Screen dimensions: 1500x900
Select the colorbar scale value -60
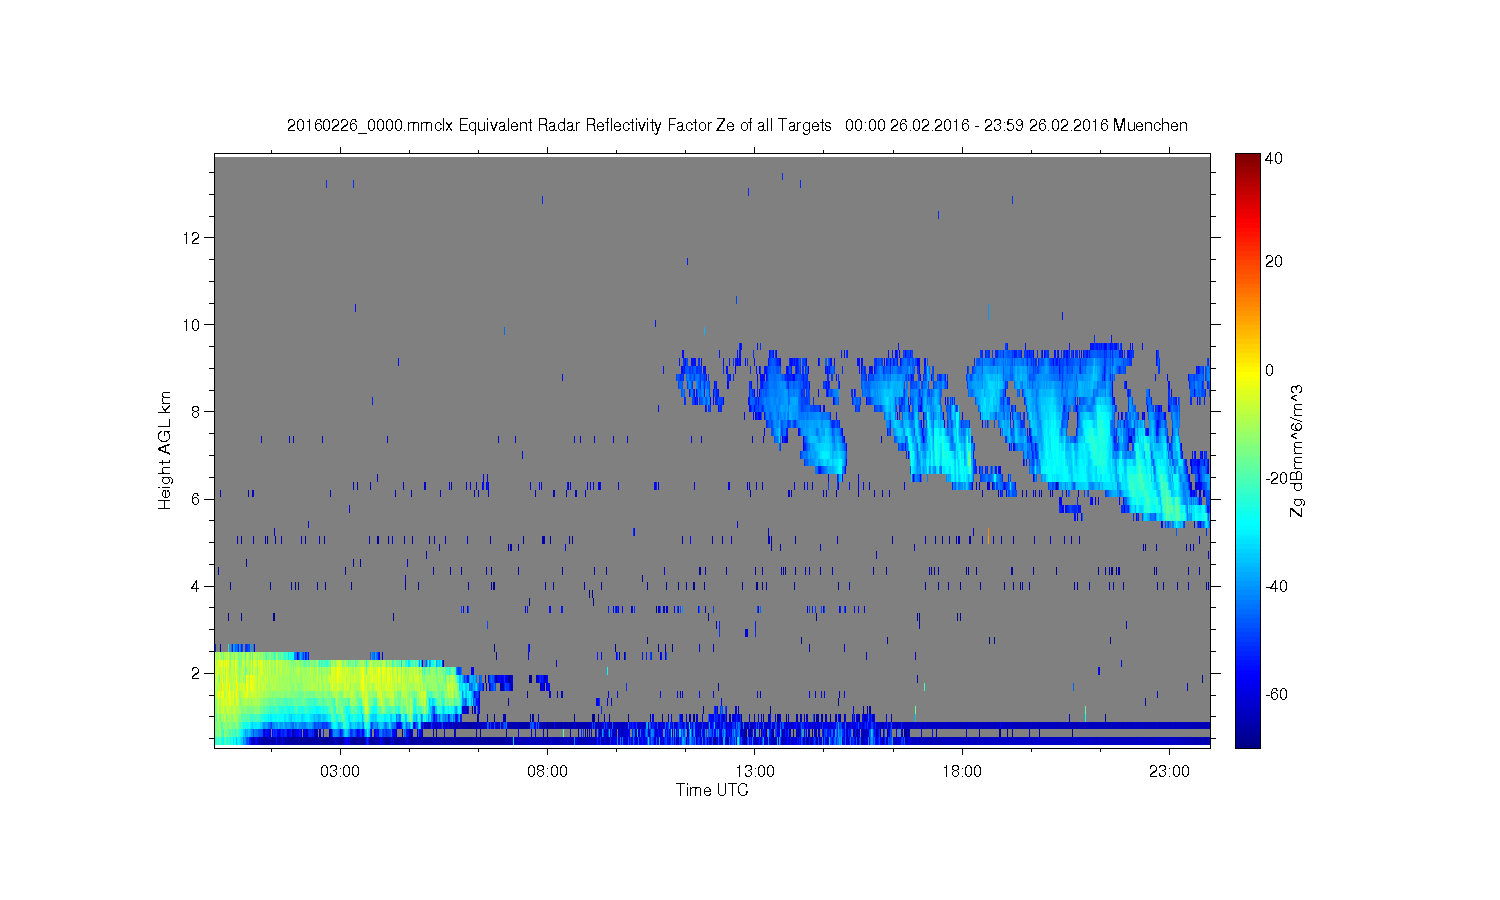click(x=1276, y=694)
